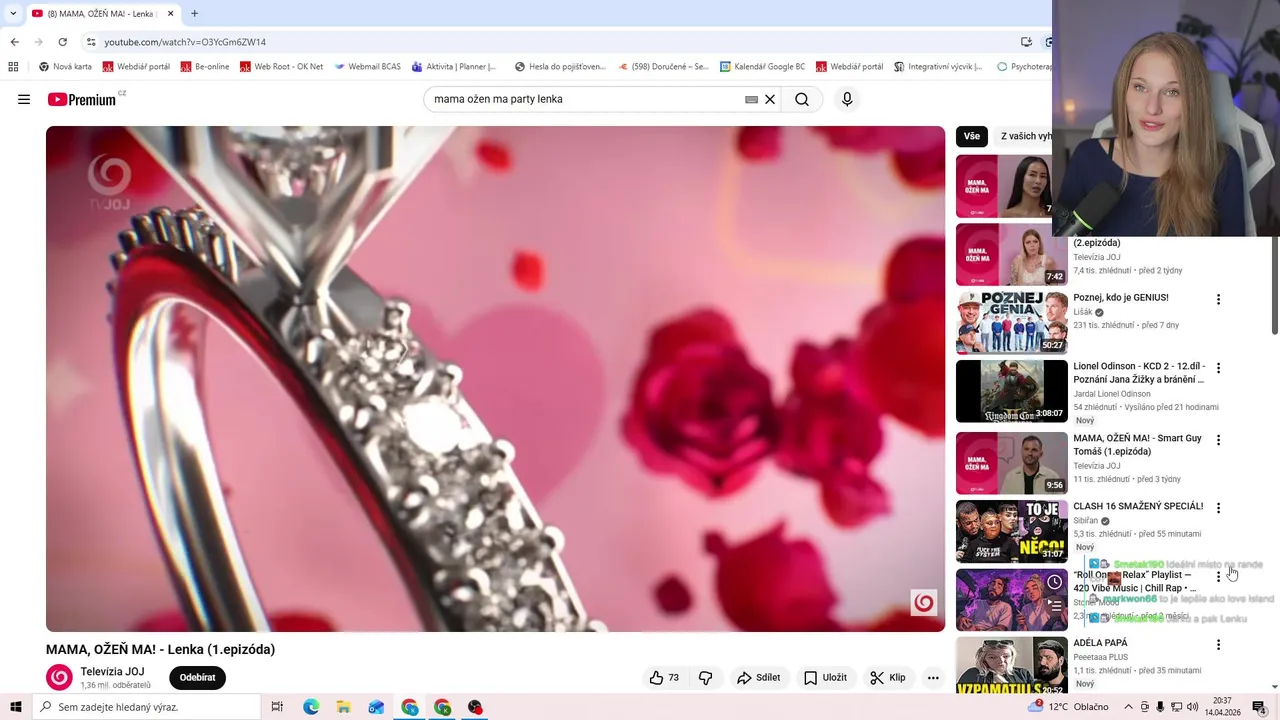Open Kalendář Google BC bookmark
Screen dimensions: 1280x720
pos(762,67)
